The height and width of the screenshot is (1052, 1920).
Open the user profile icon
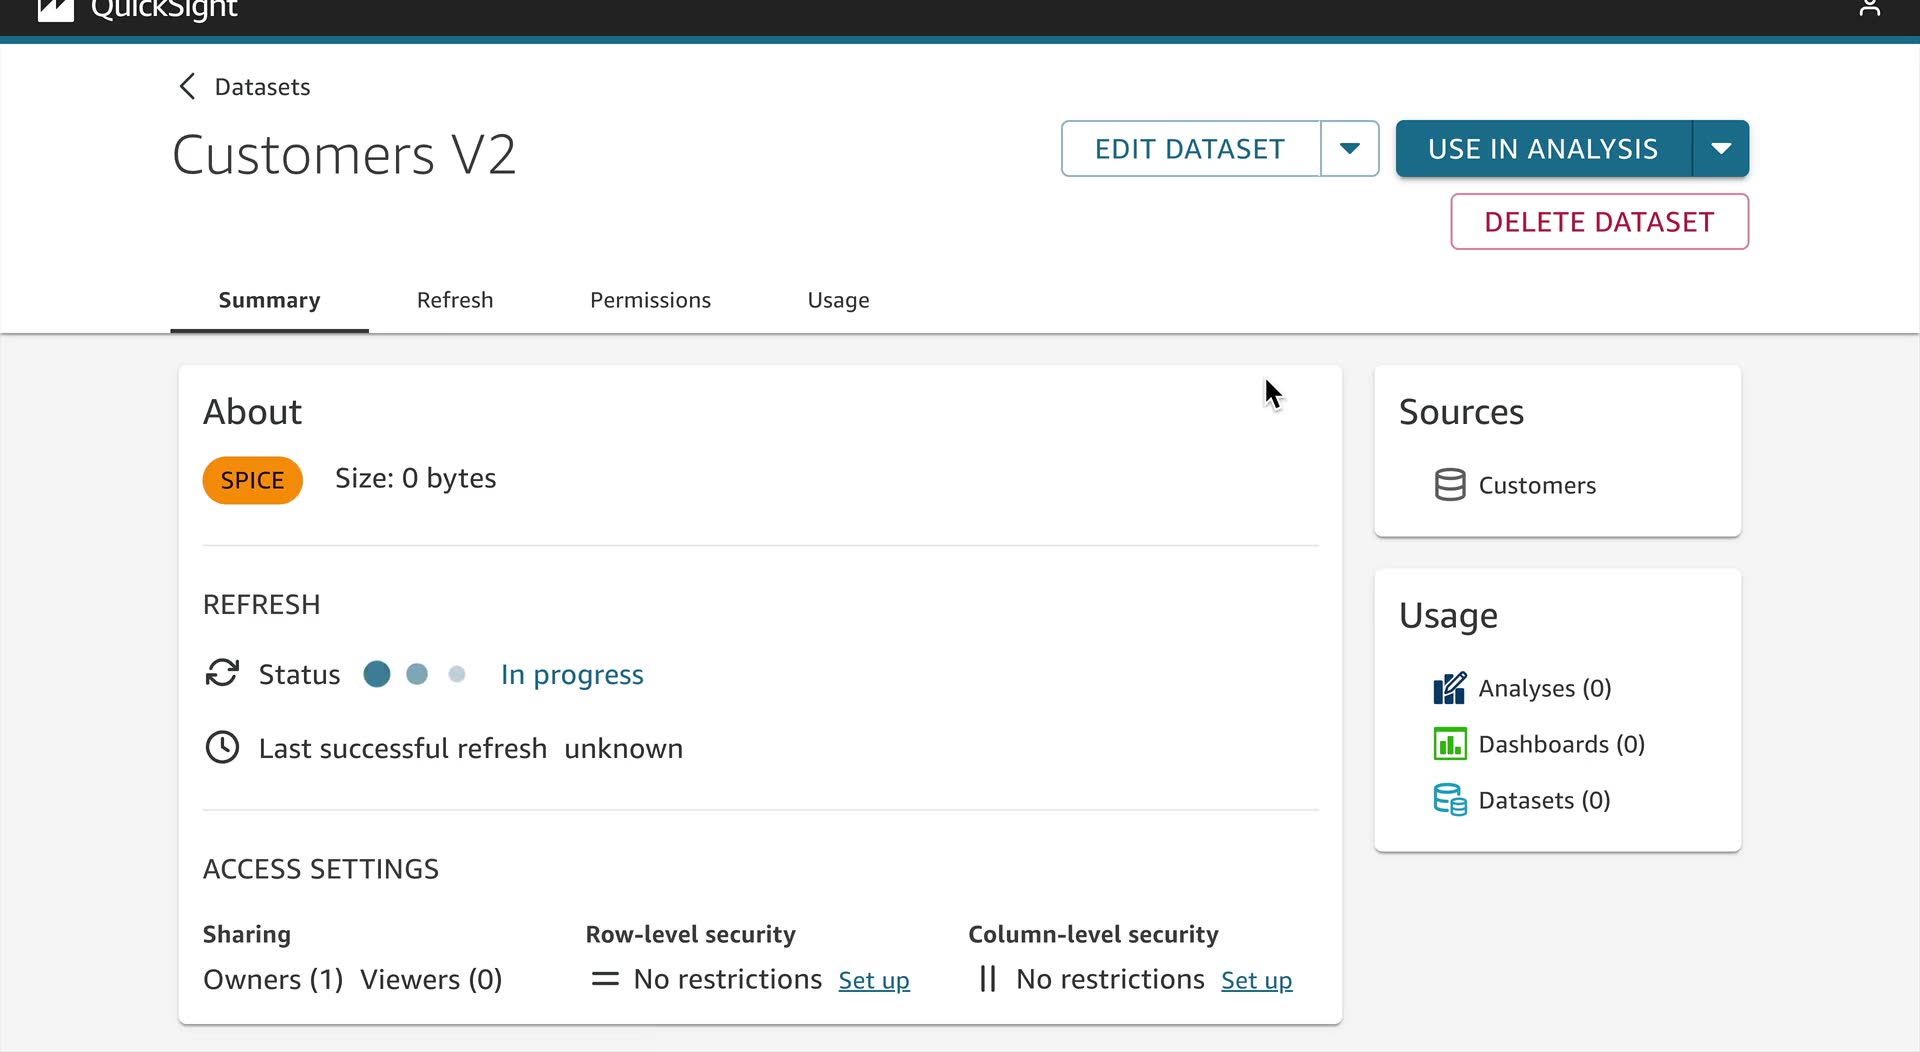coord(1869,9)
